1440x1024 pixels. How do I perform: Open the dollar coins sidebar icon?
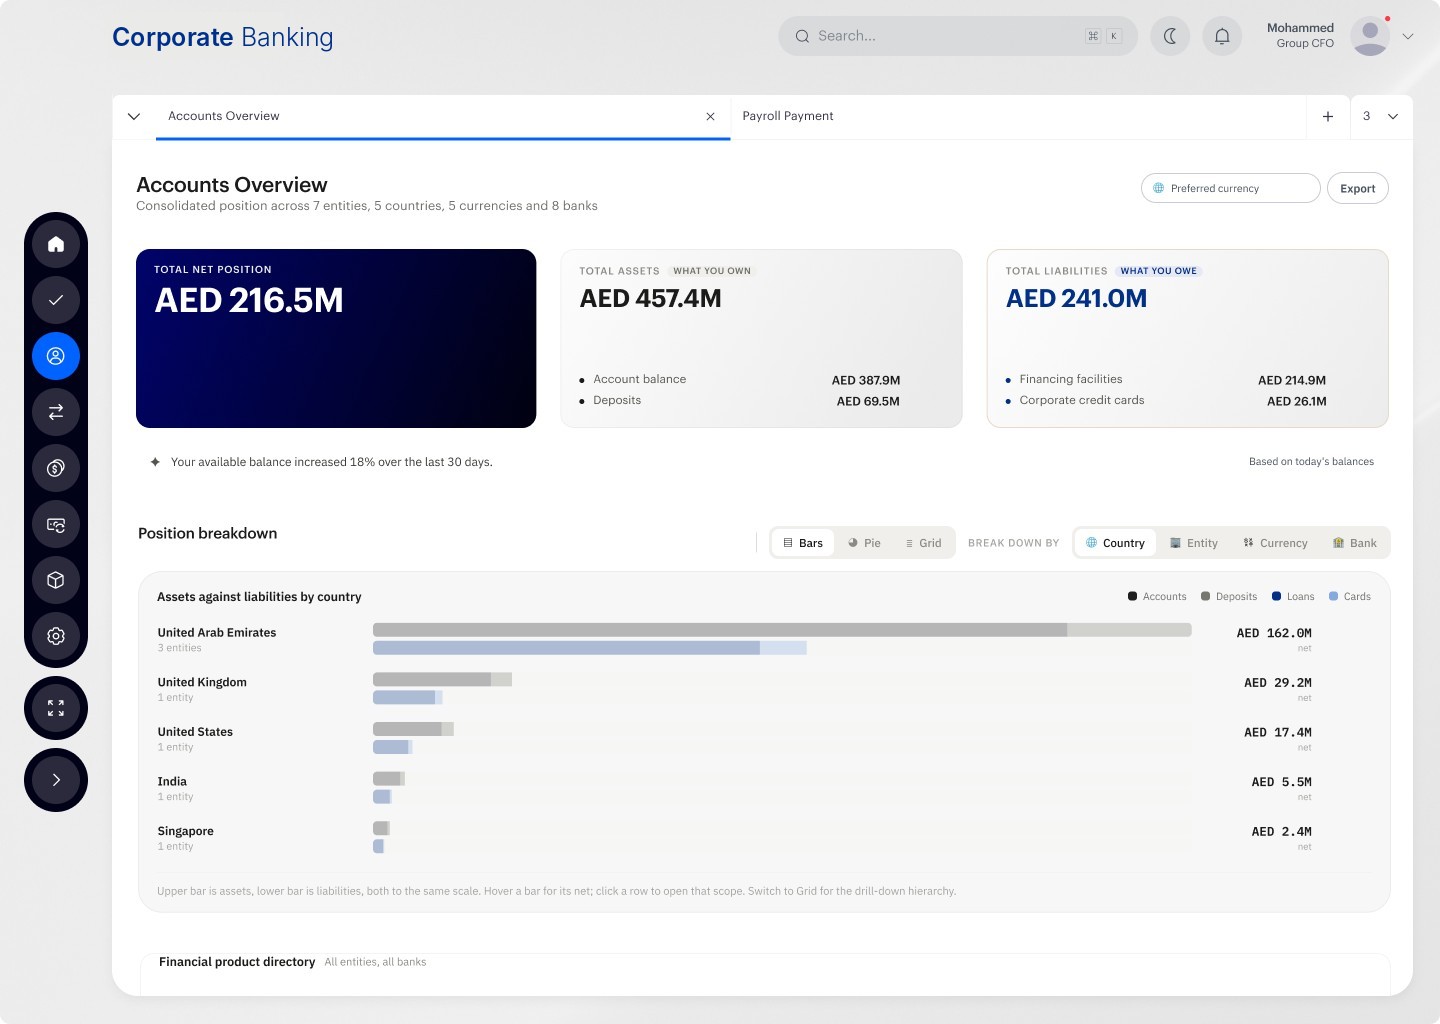(56, 468)
